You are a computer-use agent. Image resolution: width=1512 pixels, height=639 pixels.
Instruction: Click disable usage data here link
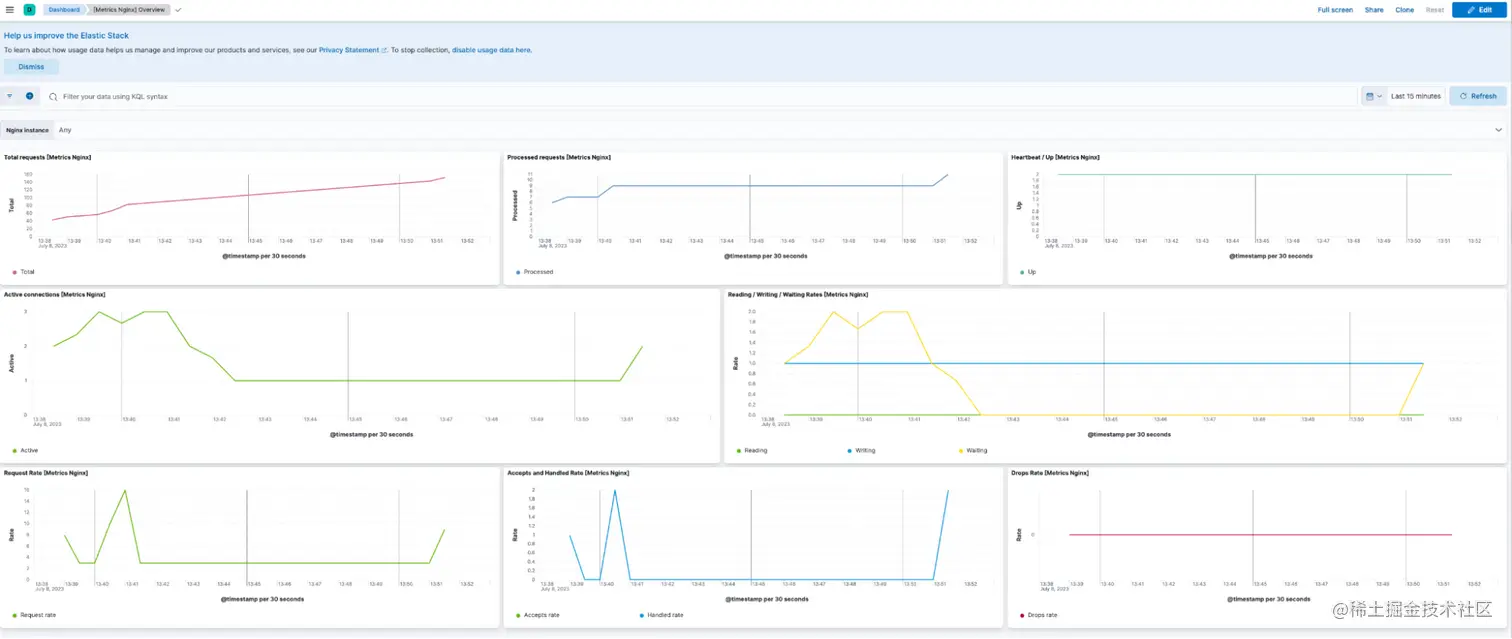click(491, 50)
